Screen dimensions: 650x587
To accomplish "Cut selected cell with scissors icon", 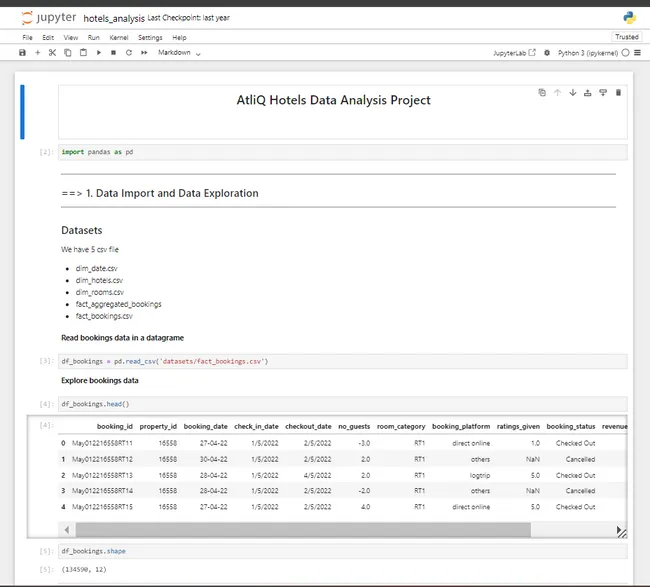I will pyautogui.click(x=52, y=53).
